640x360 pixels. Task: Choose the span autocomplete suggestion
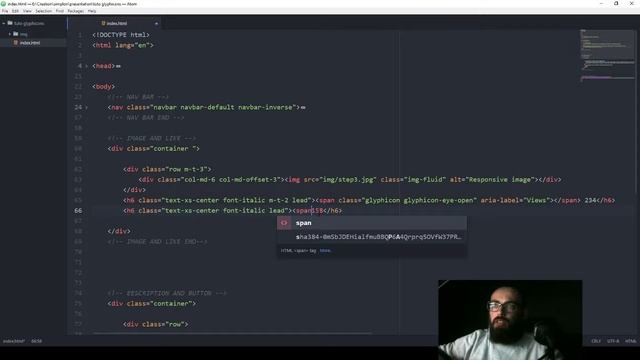click(x=371, y=223)
